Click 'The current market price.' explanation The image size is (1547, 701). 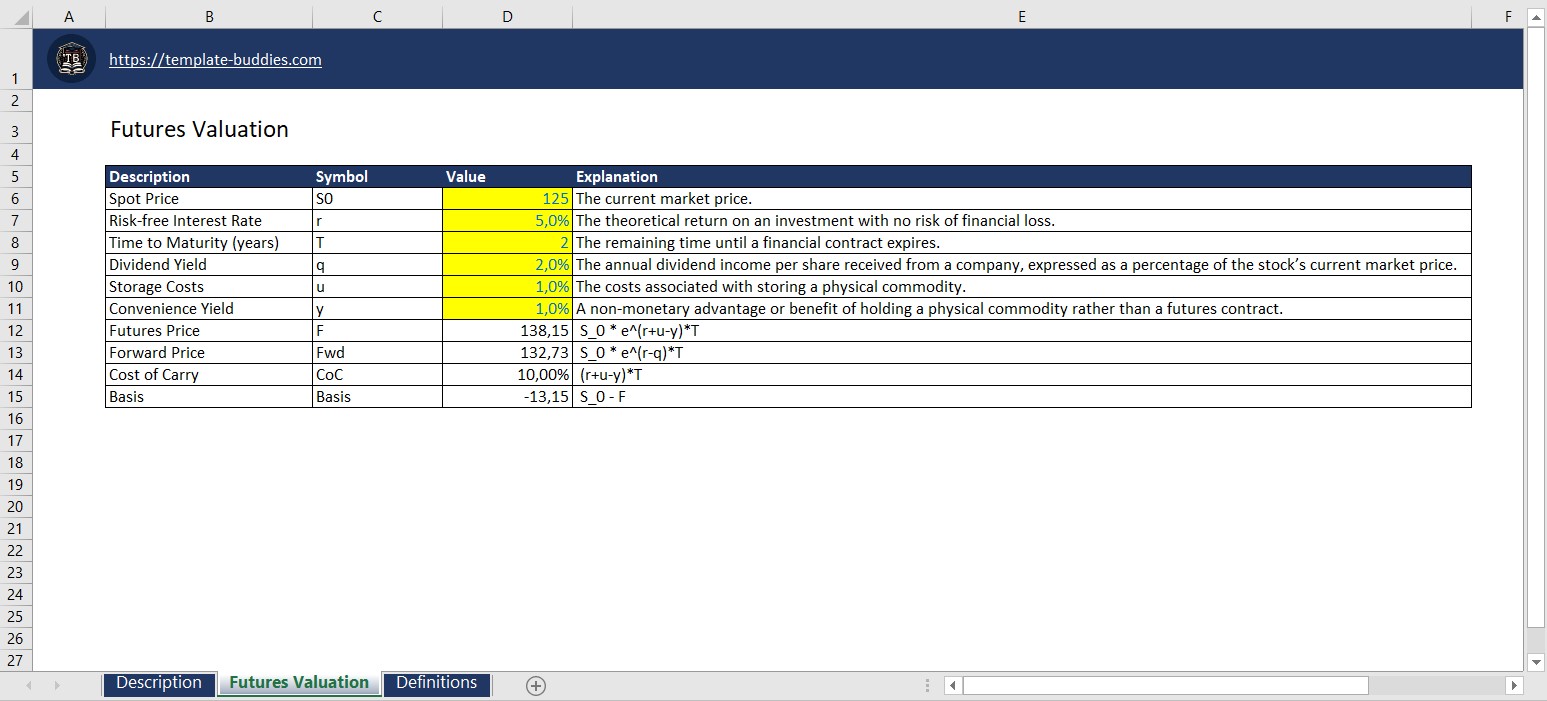[664, 199]
